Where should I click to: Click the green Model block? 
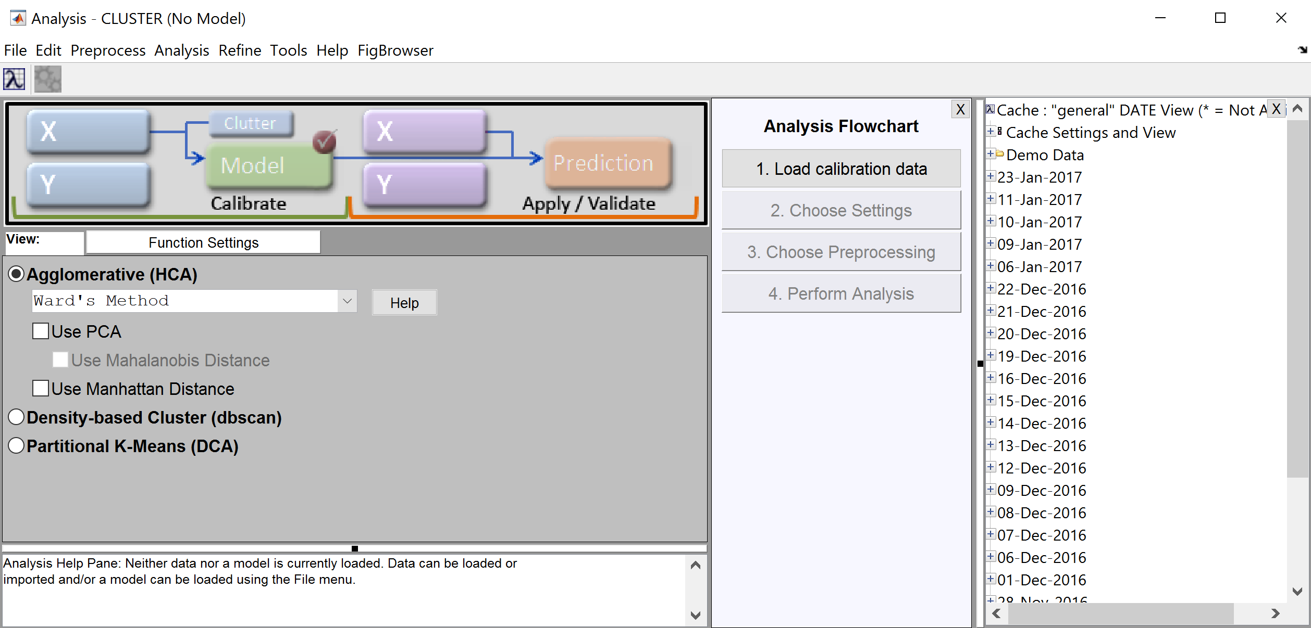pyautogui.click(x=267, y=166)
